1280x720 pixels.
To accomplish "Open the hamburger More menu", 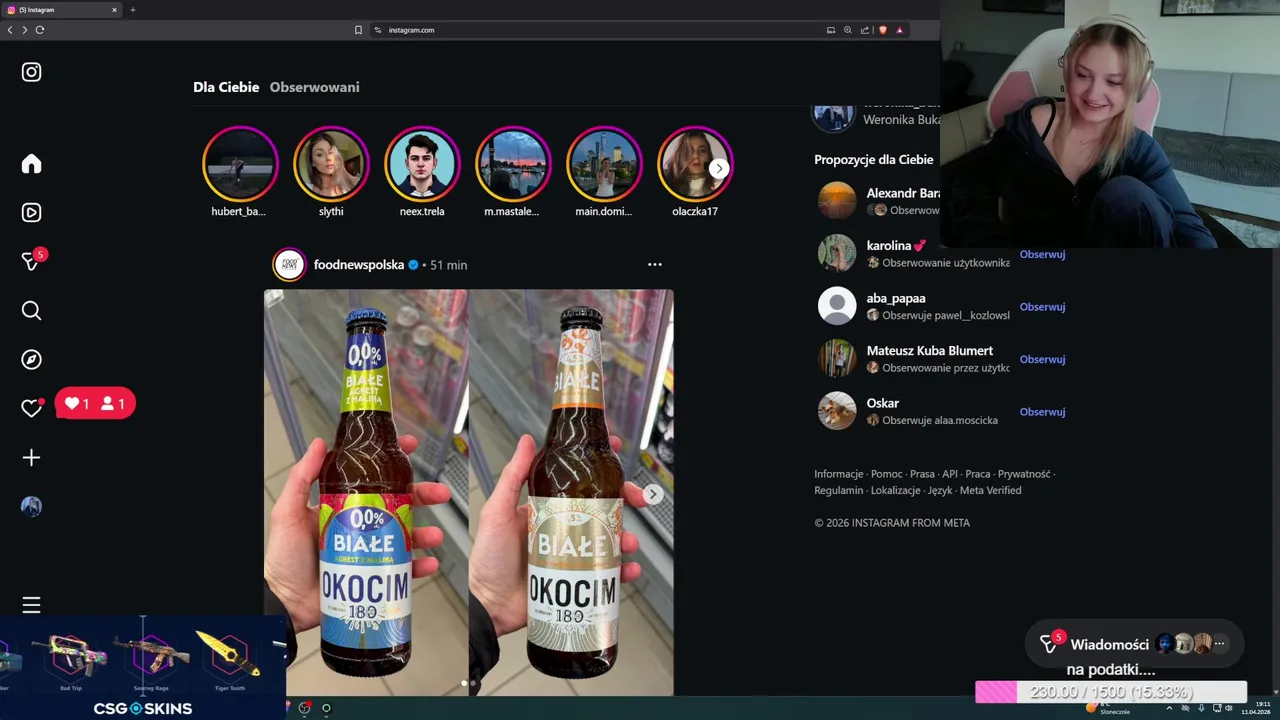I will (x=31, y=605).
